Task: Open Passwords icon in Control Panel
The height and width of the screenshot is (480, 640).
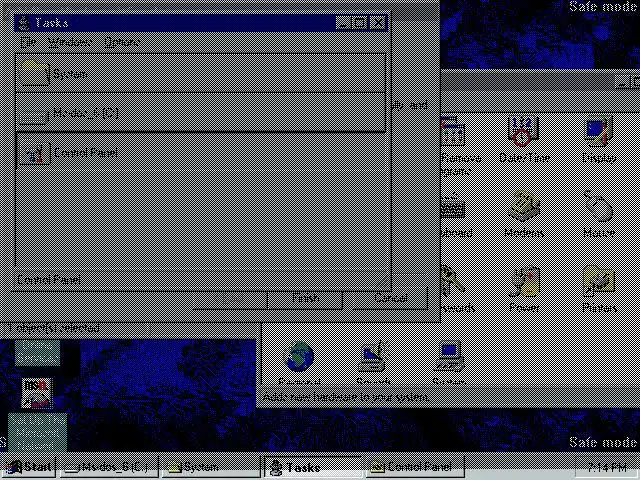Action: pyautogui.click(x=453, y=281)
